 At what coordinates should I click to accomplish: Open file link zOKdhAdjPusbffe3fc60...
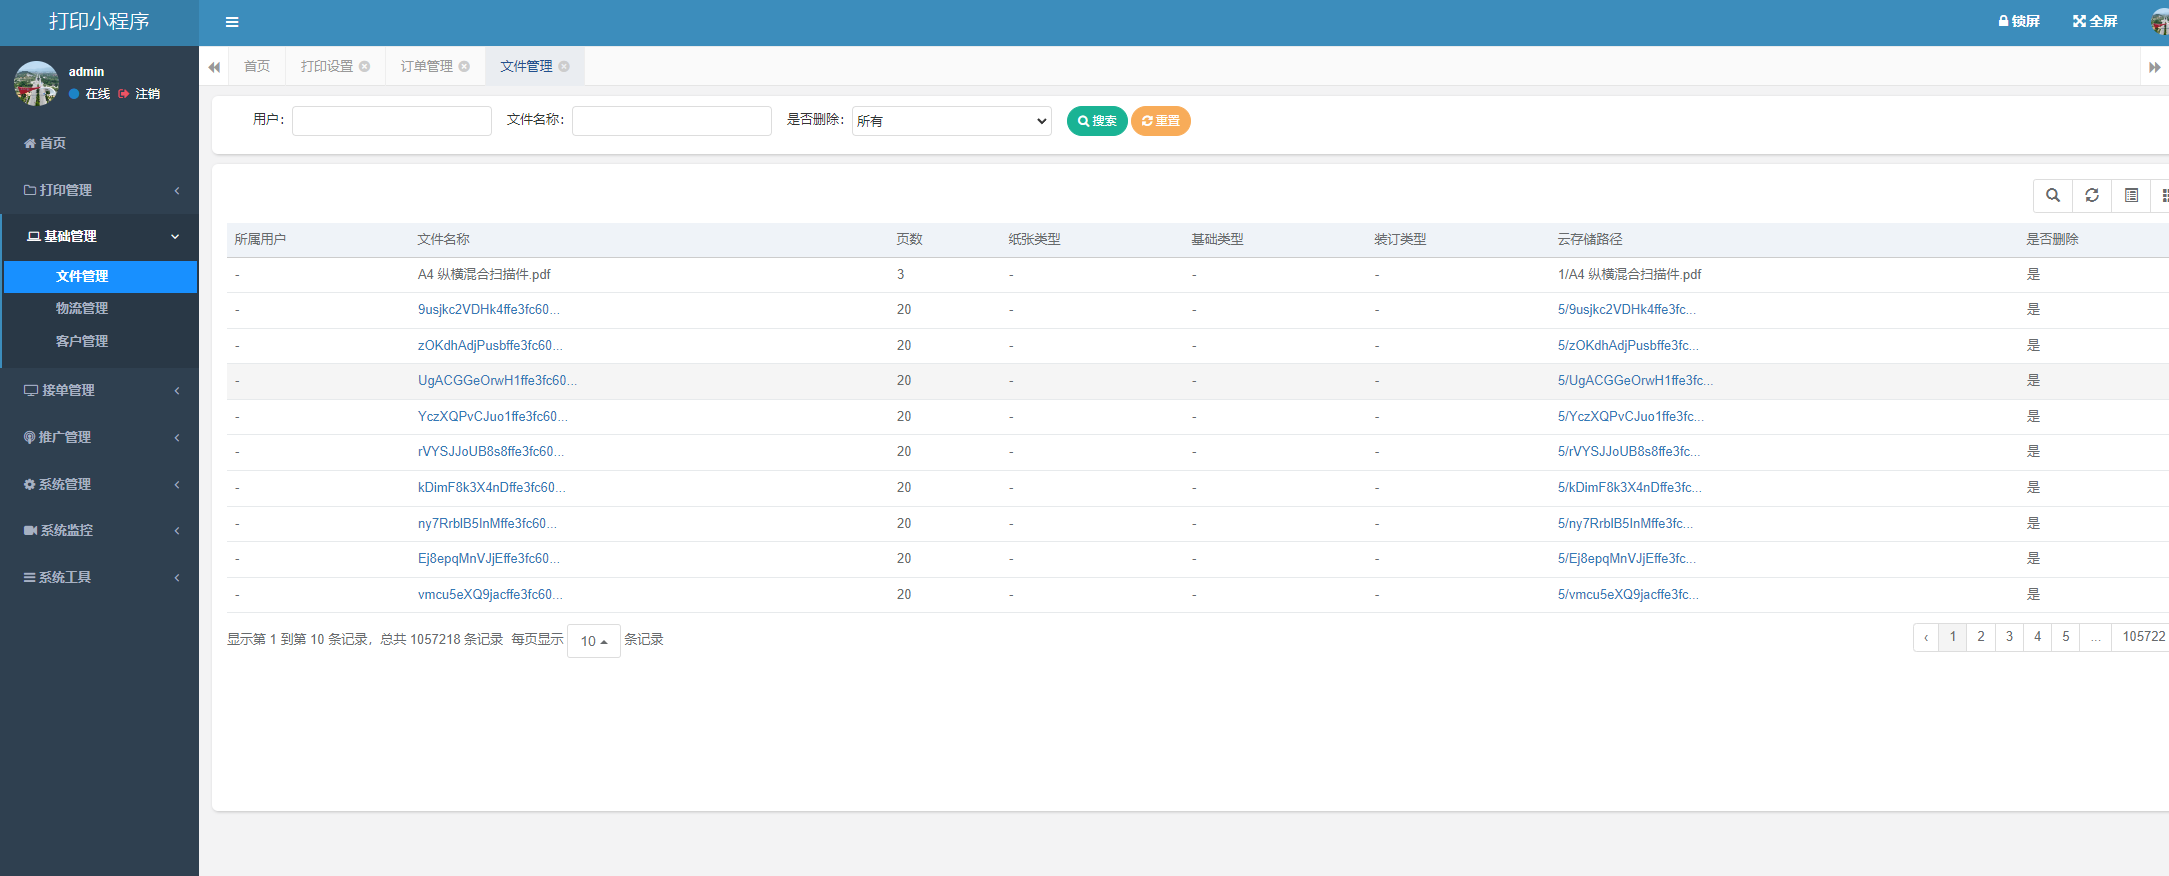(490, 346)
